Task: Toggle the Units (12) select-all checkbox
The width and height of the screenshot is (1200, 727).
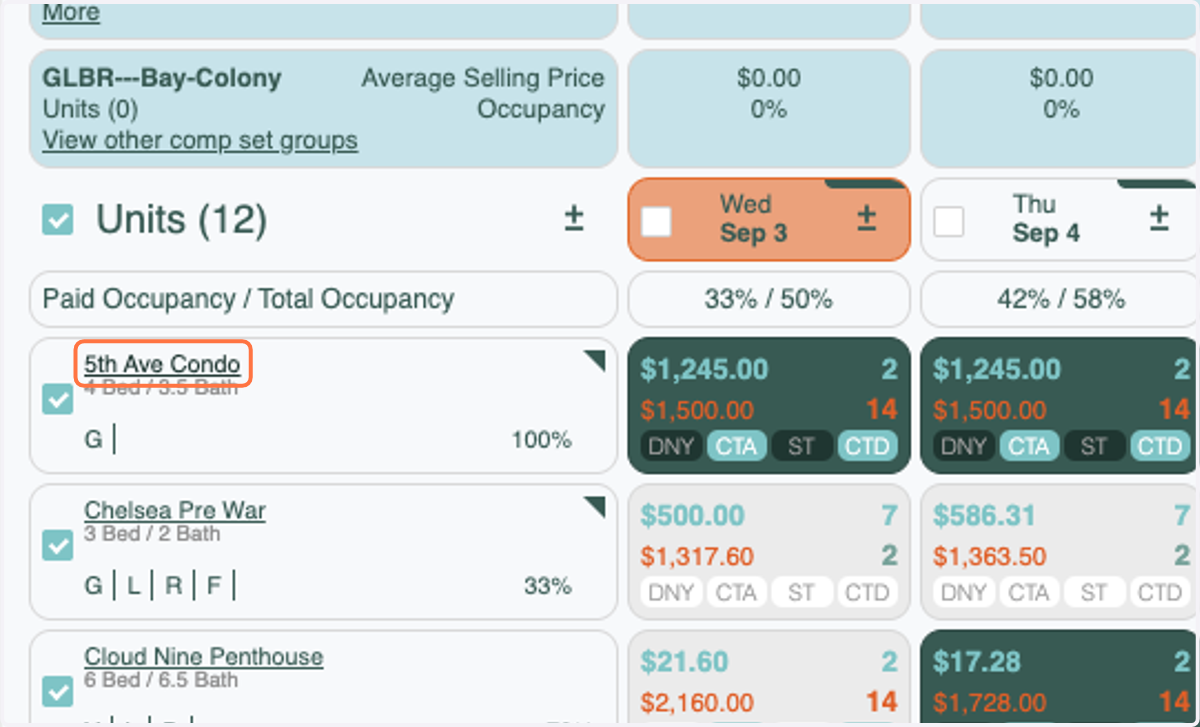Action: (x=58, y=220)
